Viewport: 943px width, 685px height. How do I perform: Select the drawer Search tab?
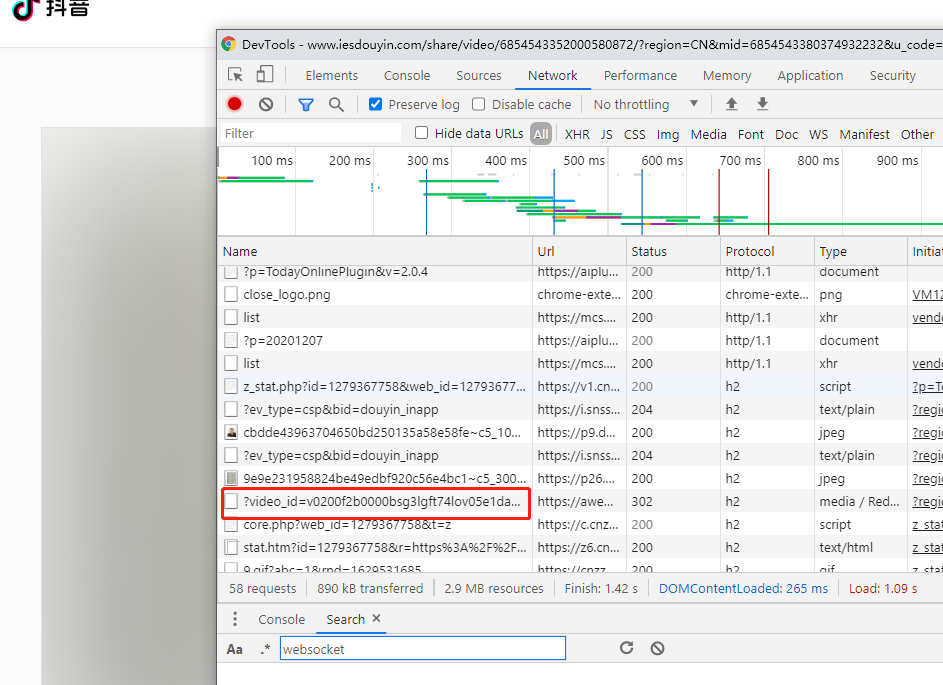click(x=346, y=619)
